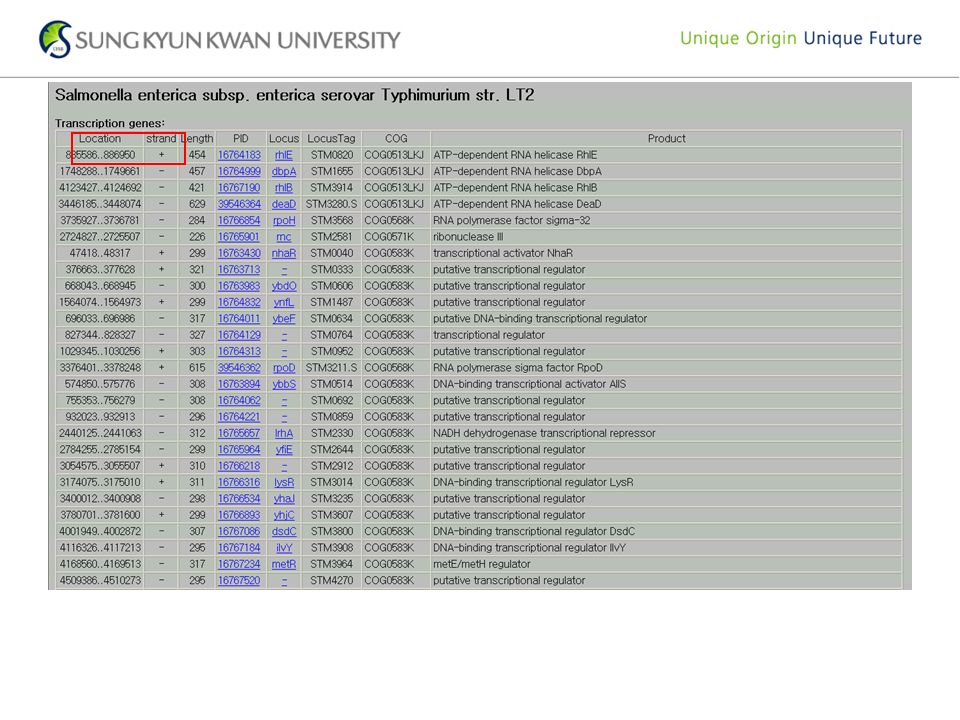Image resolution: width=960 pixels, height=720 pixels.
Task: Follow the dbpA locus link
Action: click(284, 171)
